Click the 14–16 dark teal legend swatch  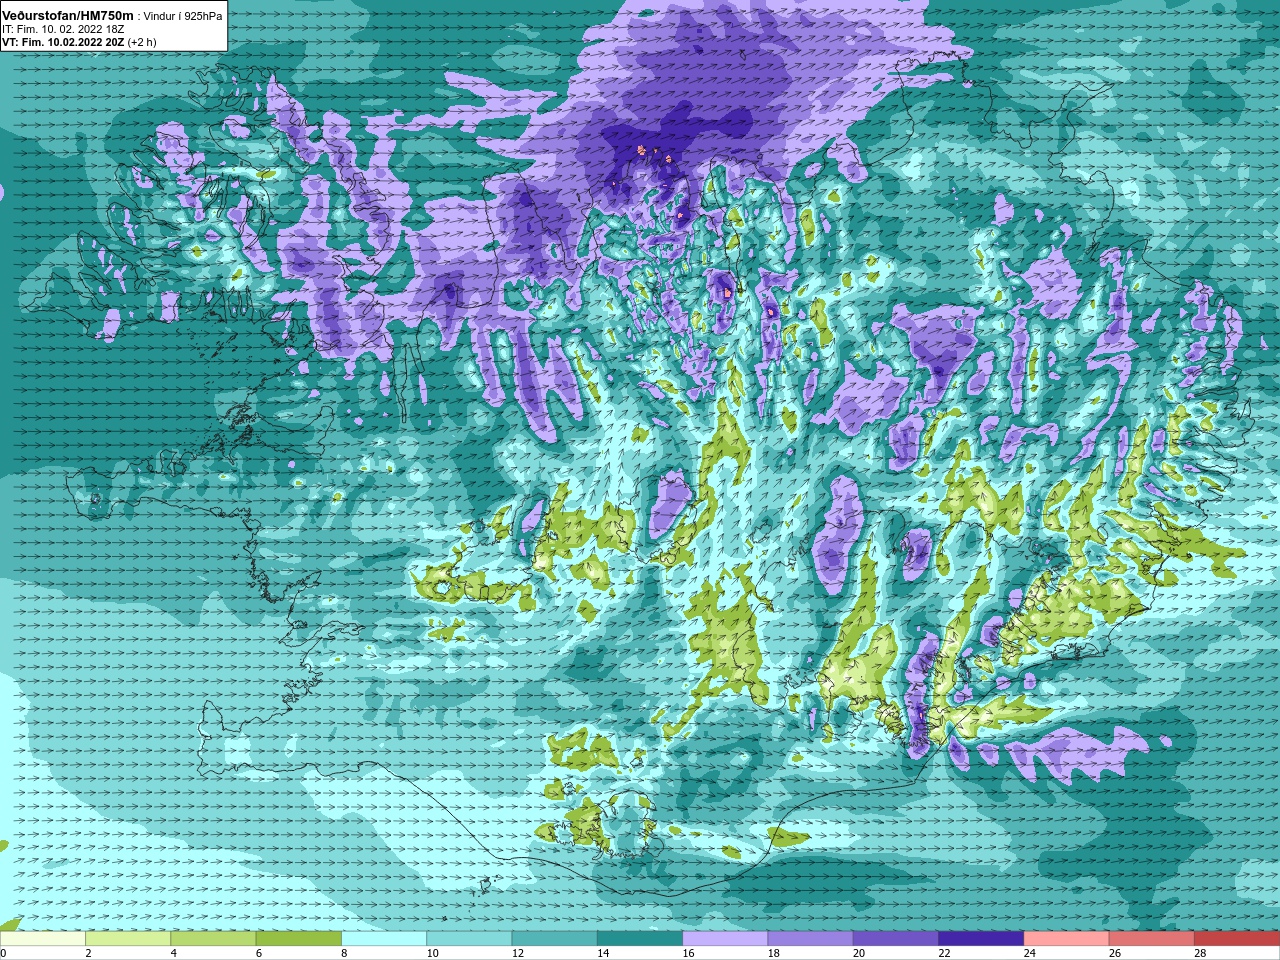640,939
